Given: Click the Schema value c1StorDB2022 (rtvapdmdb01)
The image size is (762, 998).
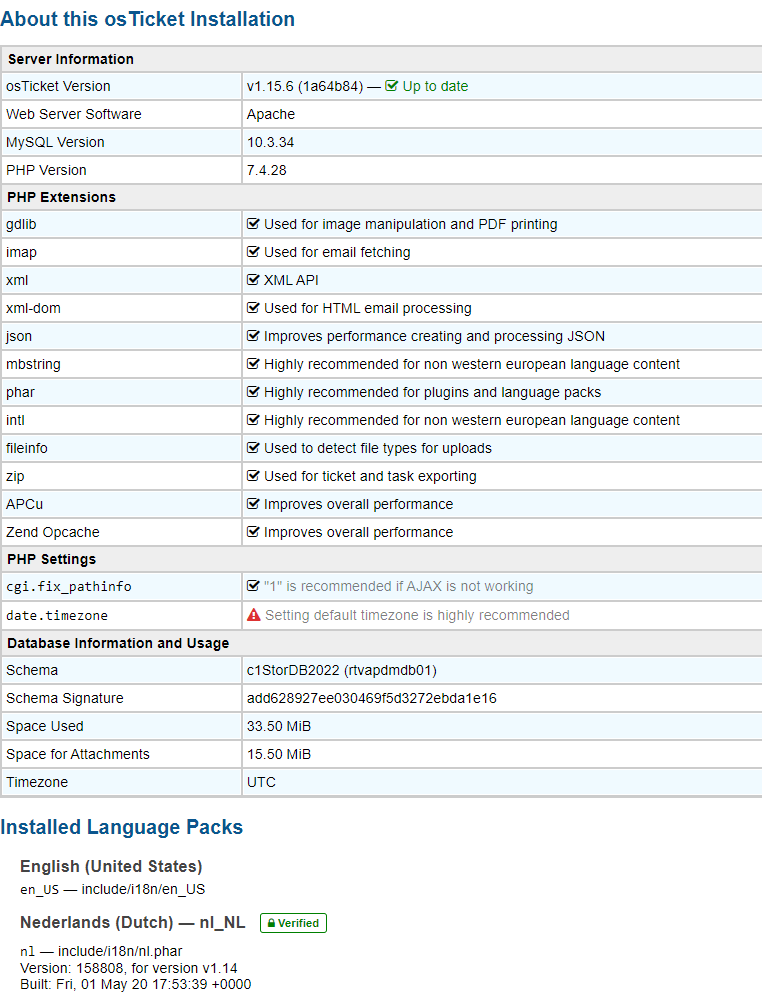Looking at the screenshot, I should pyautogui.click(x=342, y=670).
